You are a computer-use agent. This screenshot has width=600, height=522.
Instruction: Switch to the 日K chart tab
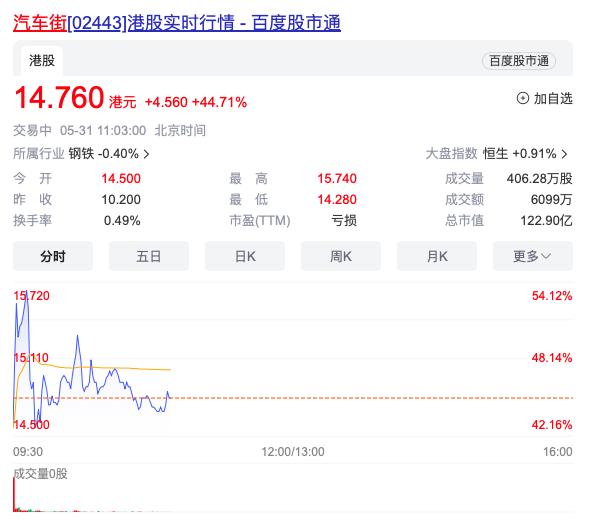[x=245, y=256]
